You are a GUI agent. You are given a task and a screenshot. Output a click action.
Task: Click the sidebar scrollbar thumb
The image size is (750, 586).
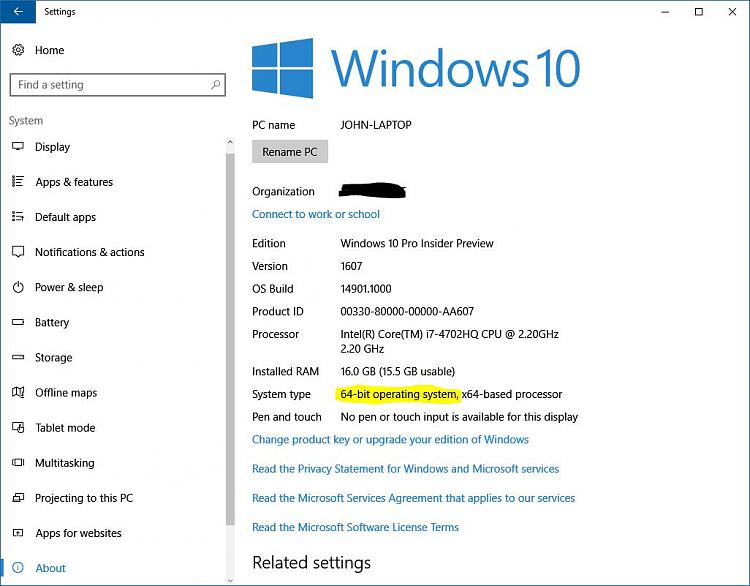tap(230, 340)
